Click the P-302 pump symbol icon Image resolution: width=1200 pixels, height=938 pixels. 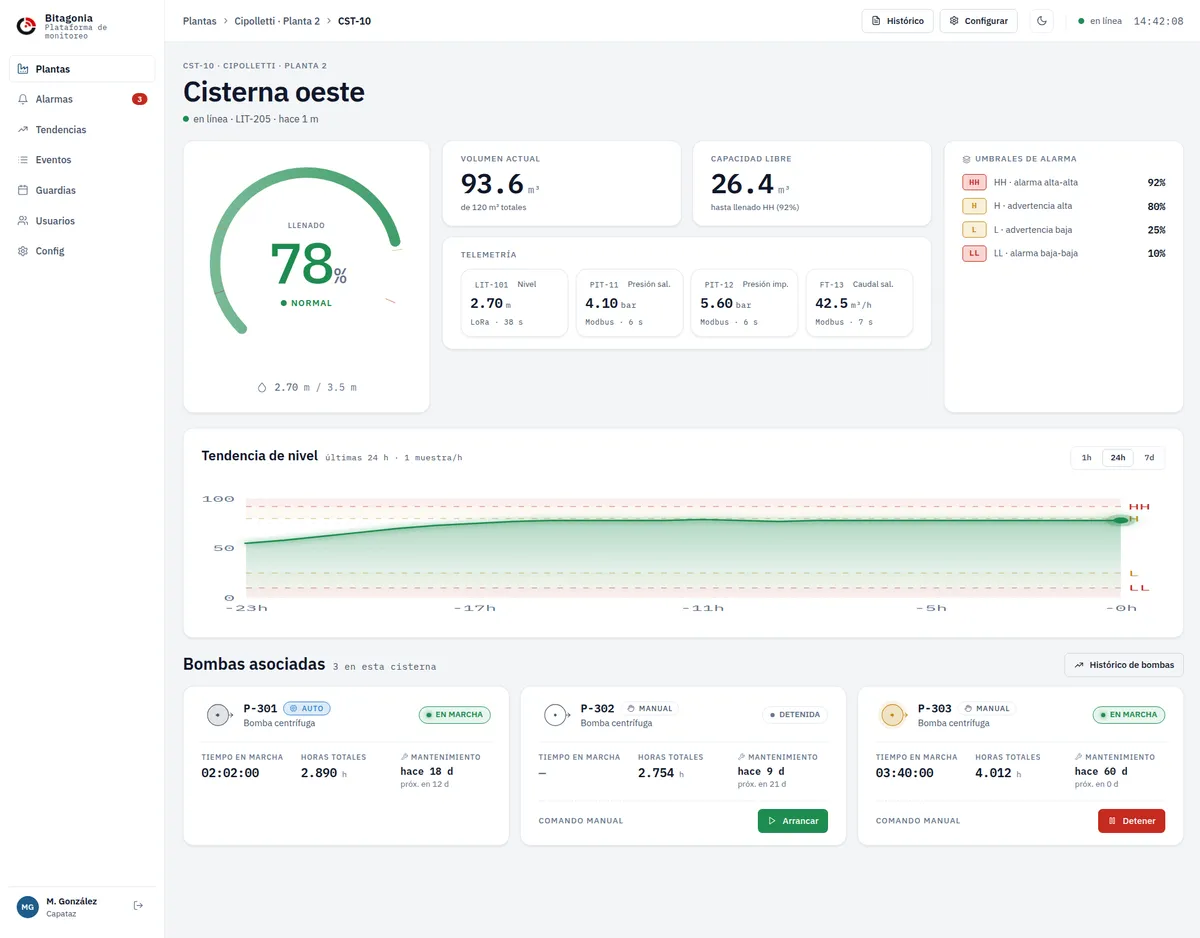click(556, 715)
